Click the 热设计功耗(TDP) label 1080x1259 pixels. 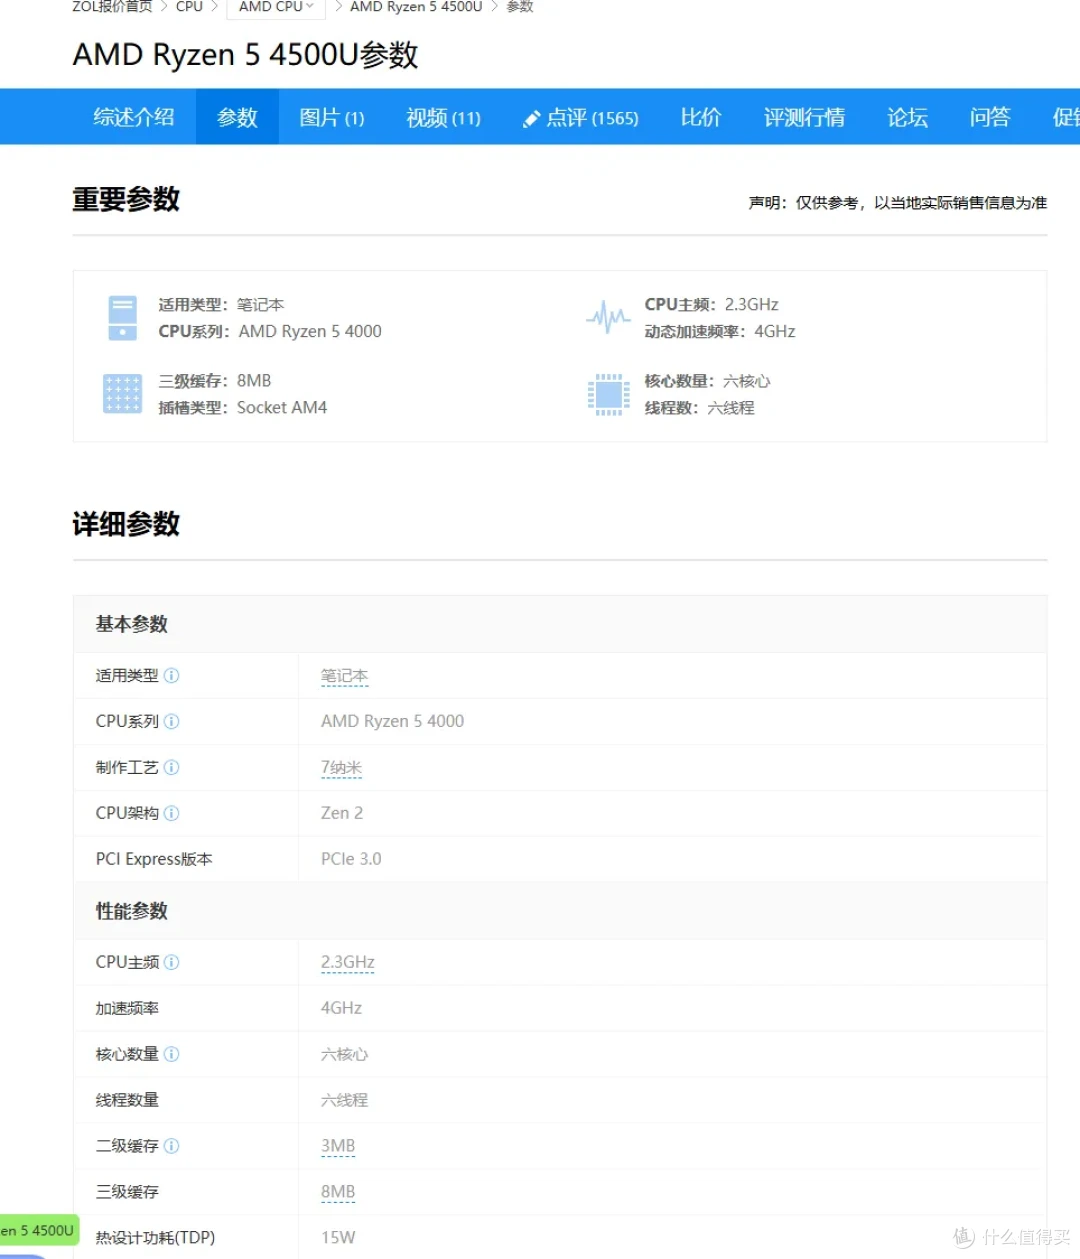(155, 1238)
